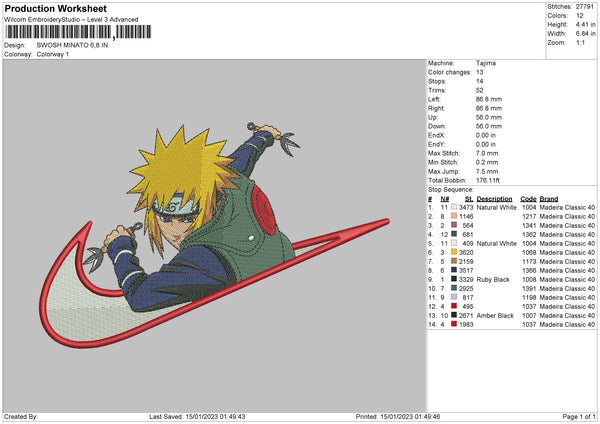600x424 pixels.
Task: Select Max Jump value '7.5 mm'
Action: [x=487, y=171]
